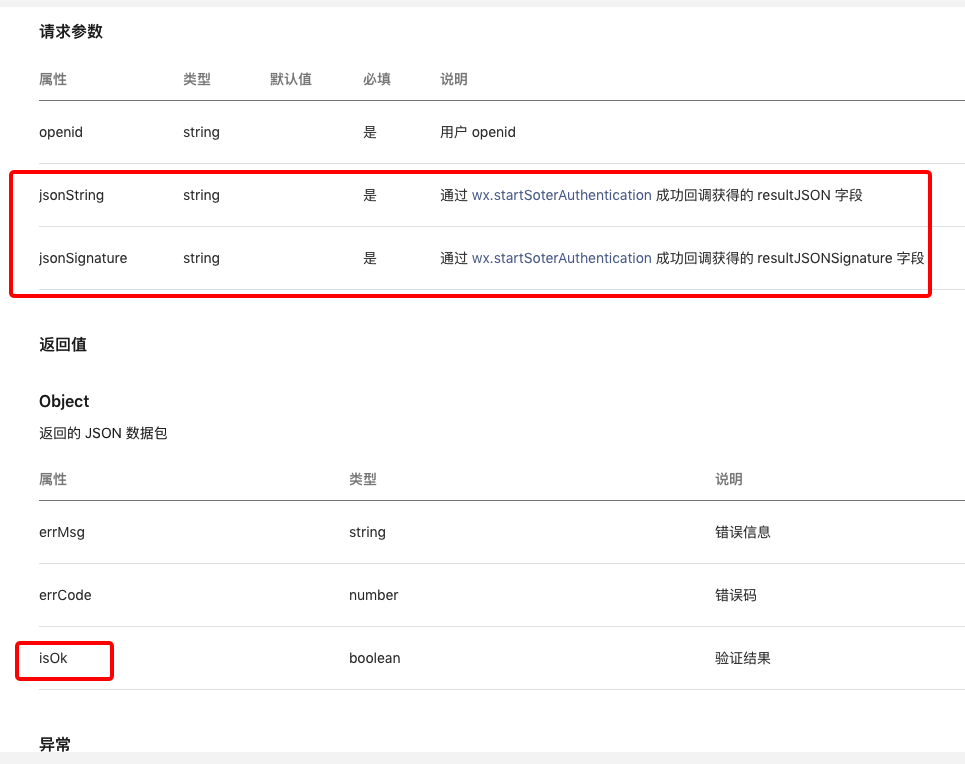
Task: Select the boolean type of isOk
Action: [x=375, y=658]
